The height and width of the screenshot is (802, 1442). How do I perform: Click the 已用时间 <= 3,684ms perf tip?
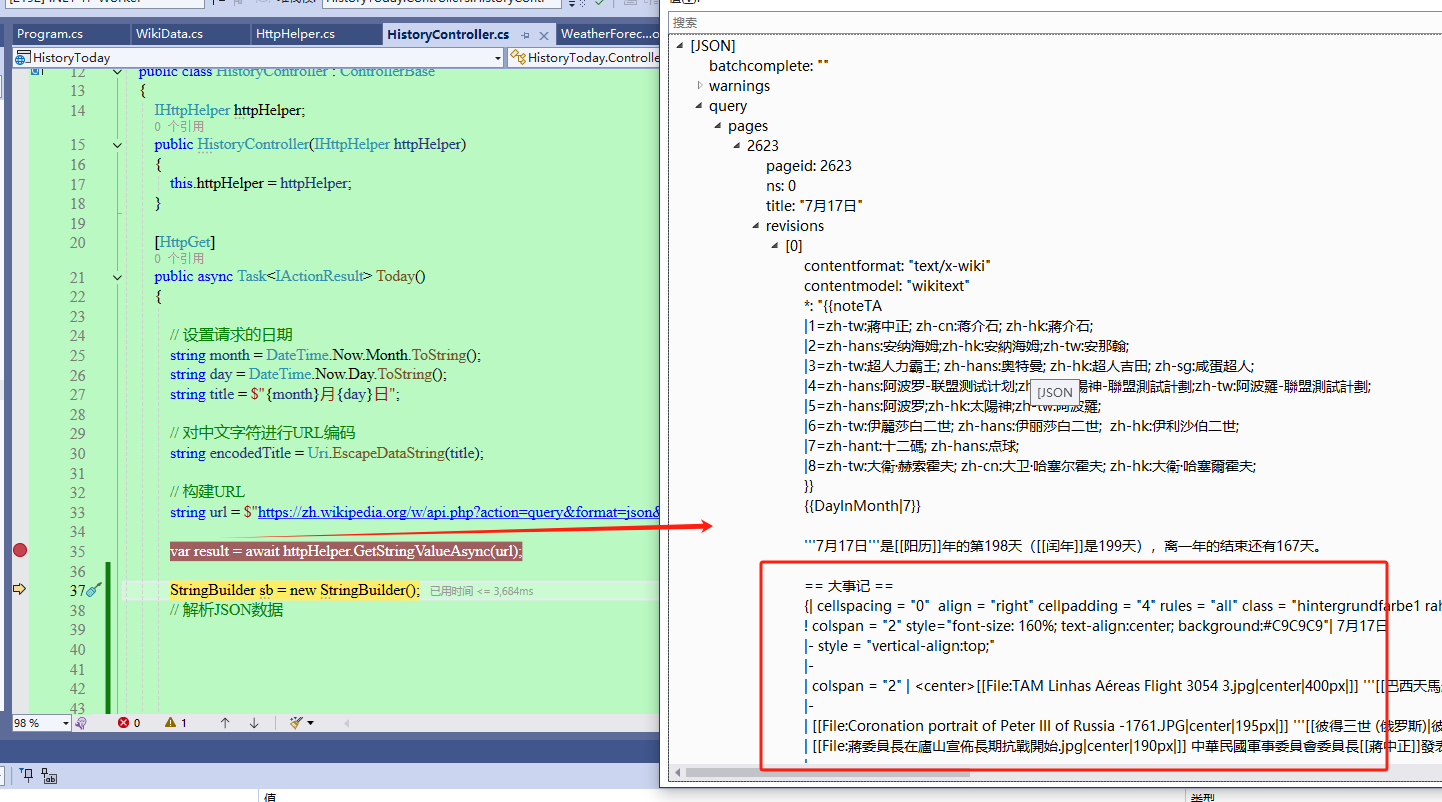coord(481,591)
